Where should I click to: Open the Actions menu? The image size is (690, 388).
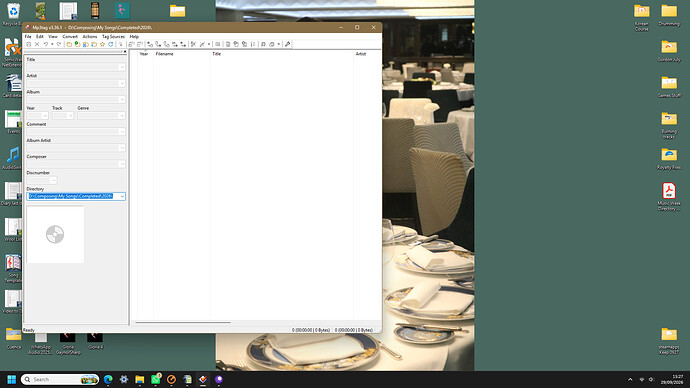pyautogui.click(x=90, y=37)
